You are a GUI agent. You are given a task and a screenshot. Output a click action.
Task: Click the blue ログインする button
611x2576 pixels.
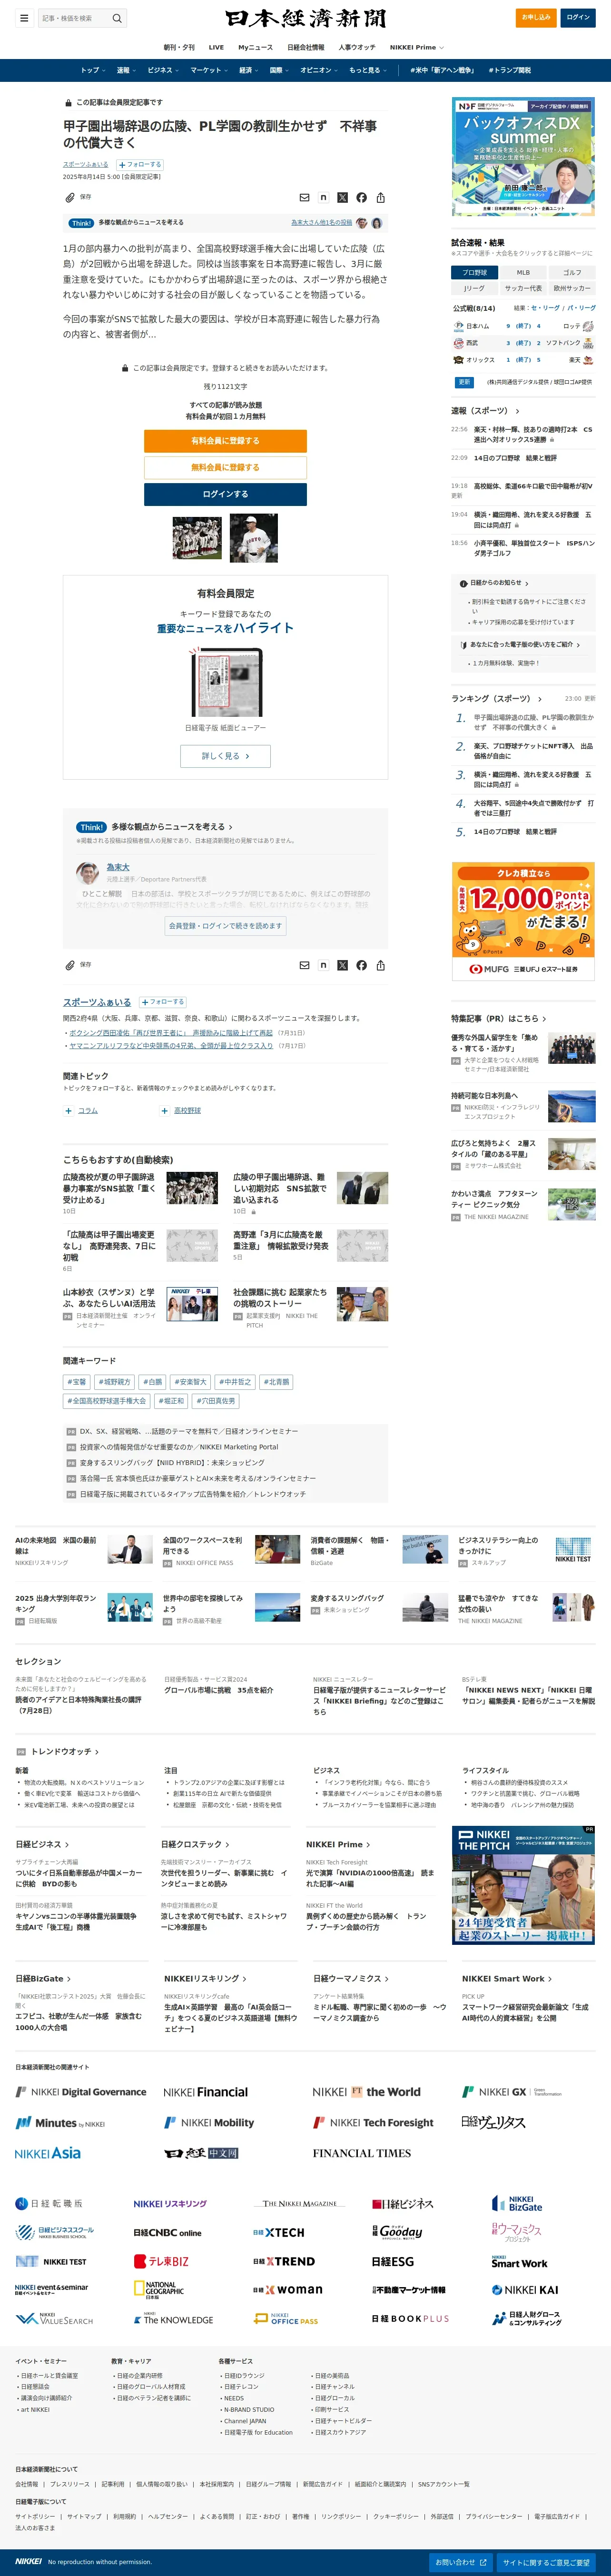coord(225,494)
